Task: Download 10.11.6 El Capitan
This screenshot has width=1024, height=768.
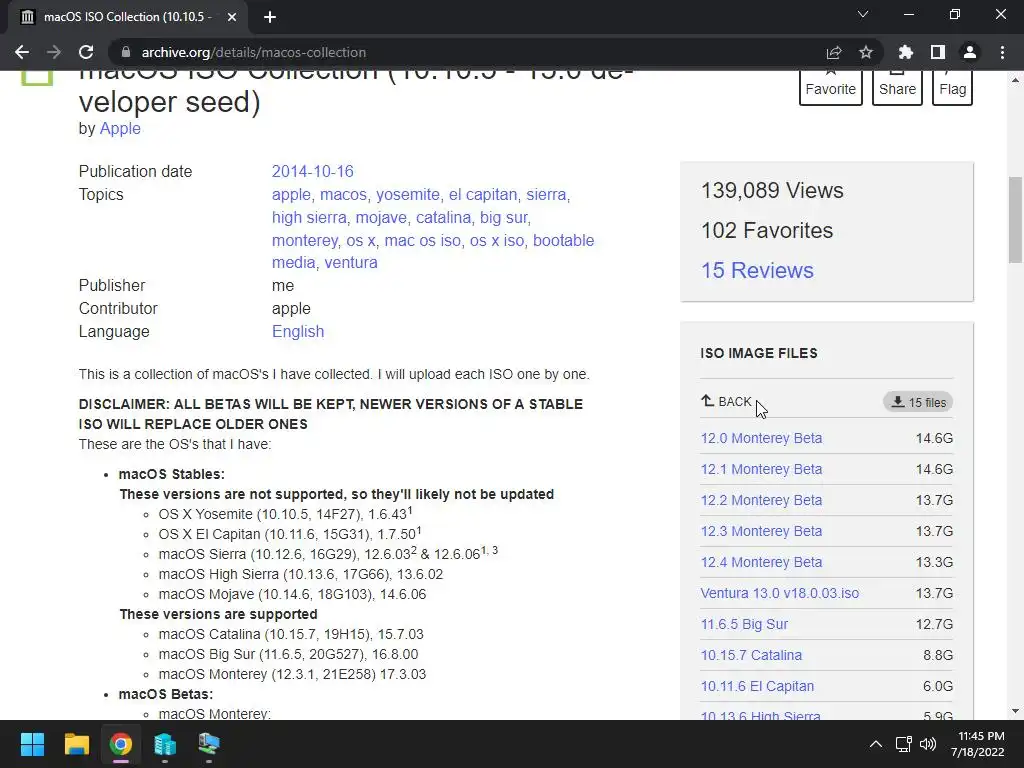Action: [758, 686]
